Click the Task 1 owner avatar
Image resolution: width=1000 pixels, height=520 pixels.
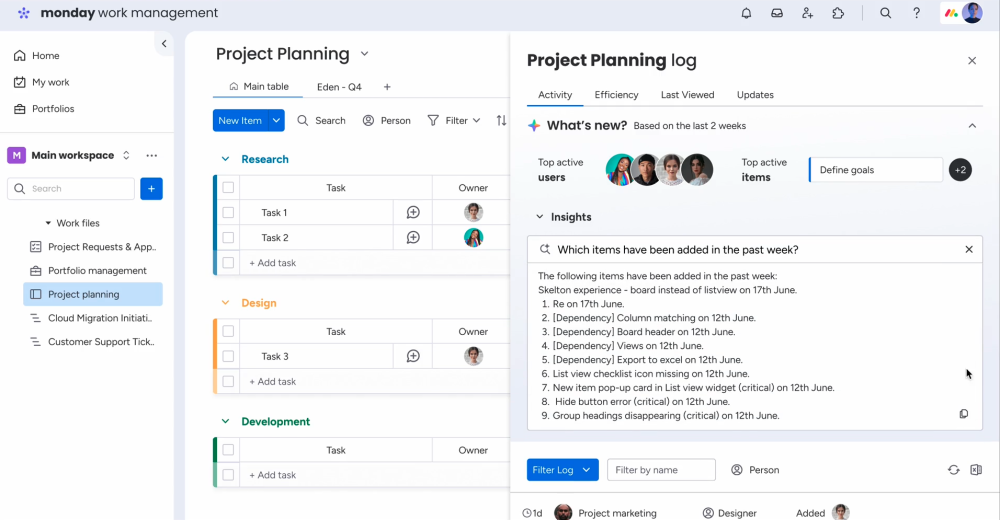(473, 212)
